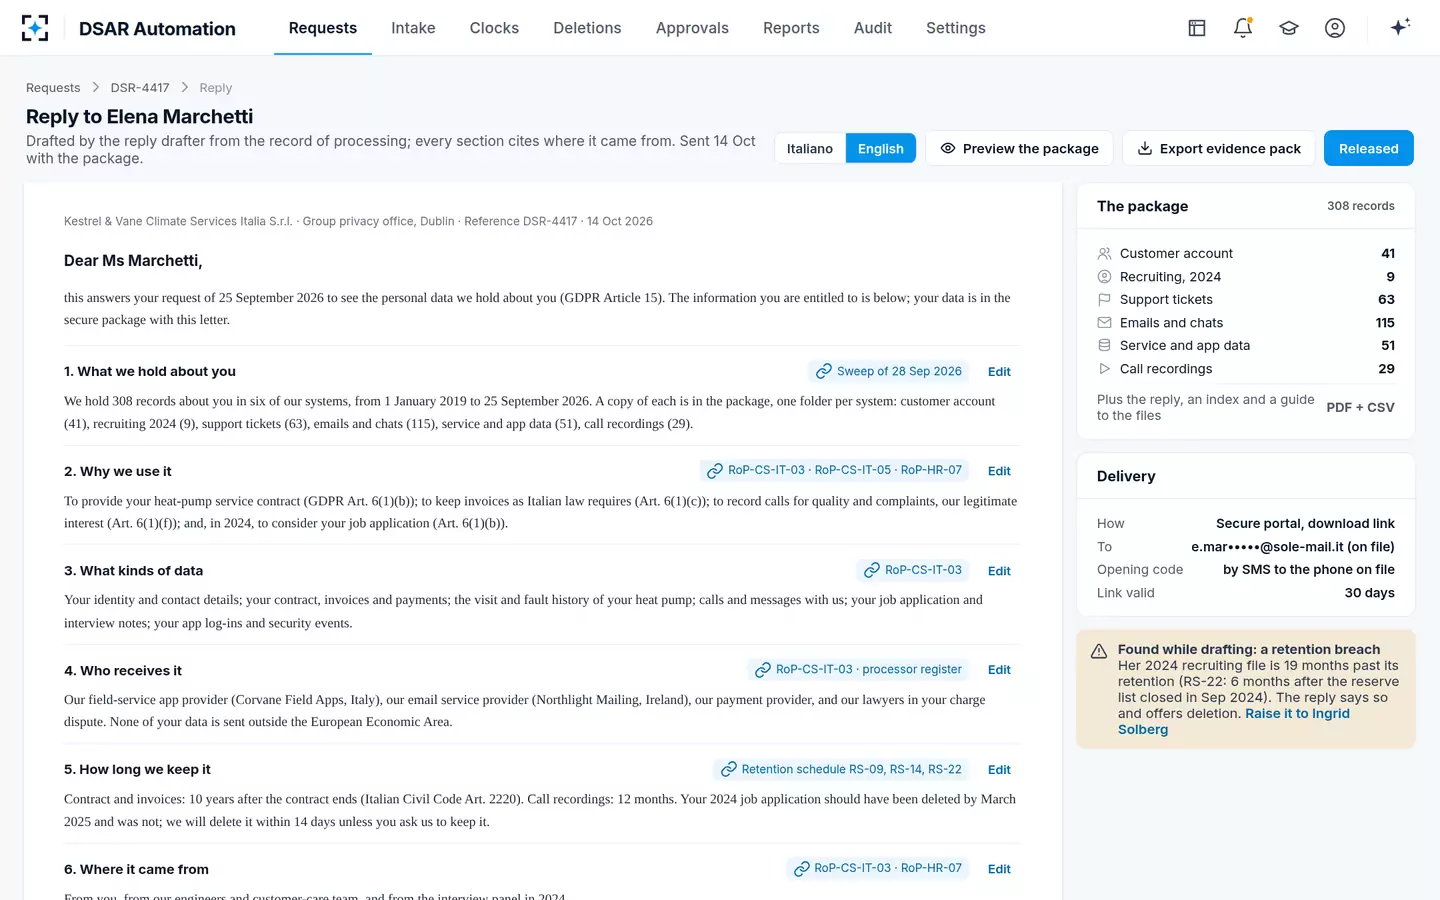This screenshot has height=900, width=1440.
Task: Open the Clocks tab
Action: [494, 28]
